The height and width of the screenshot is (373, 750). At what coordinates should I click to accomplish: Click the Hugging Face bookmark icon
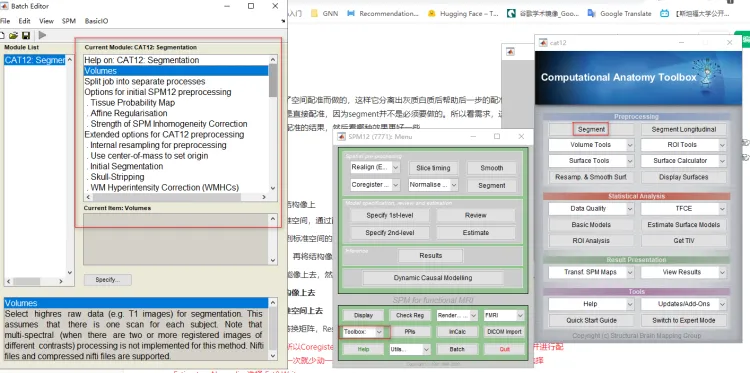pos(432,13)
